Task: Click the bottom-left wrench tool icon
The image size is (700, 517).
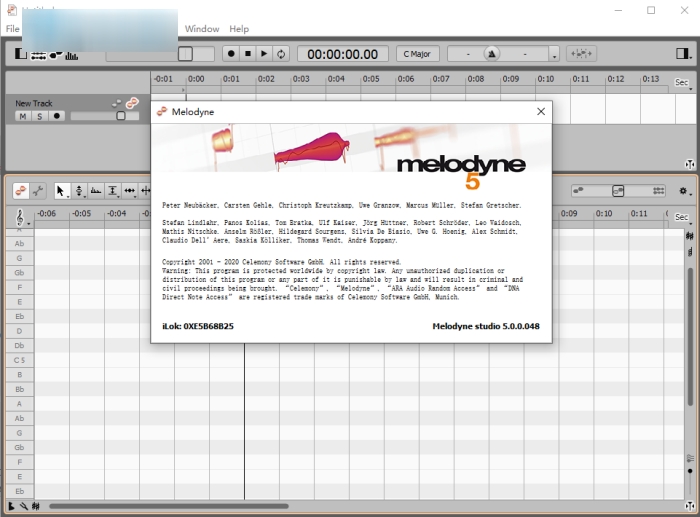Action: pyautogui.click(x=23, y=506)
